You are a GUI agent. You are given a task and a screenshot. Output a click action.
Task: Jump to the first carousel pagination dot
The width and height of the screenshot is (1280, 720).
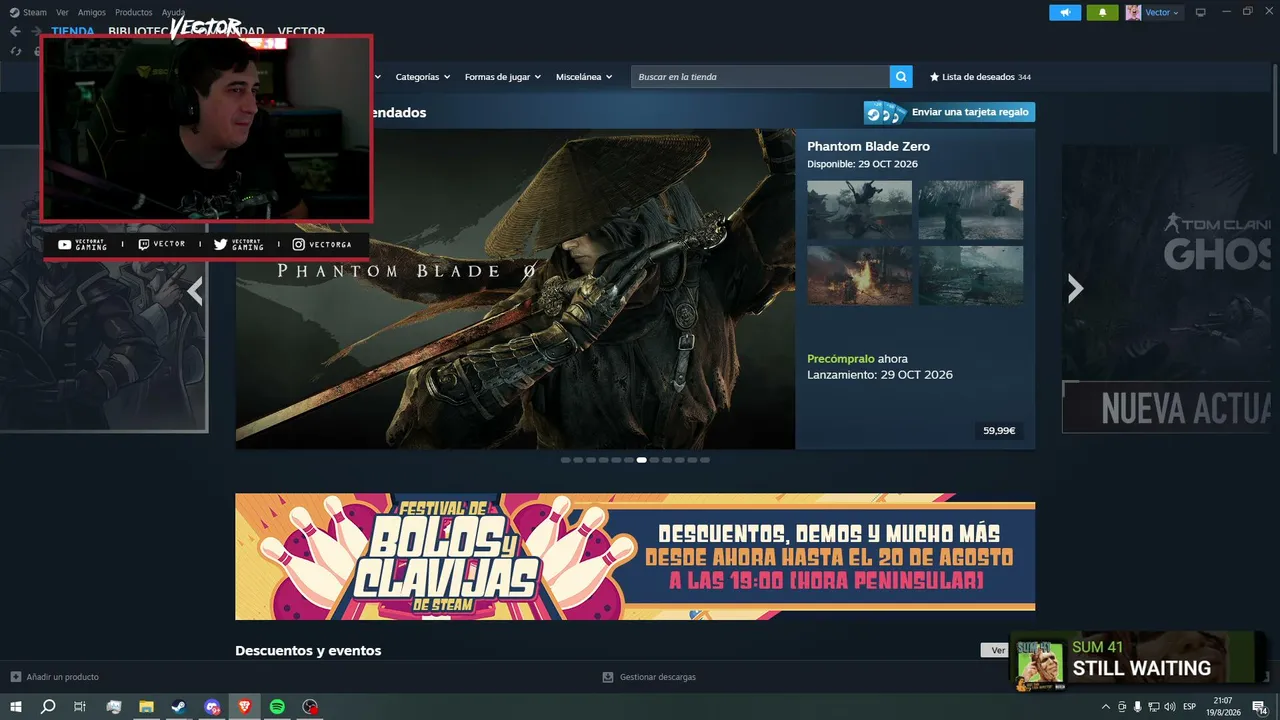[x=566, y=460]
